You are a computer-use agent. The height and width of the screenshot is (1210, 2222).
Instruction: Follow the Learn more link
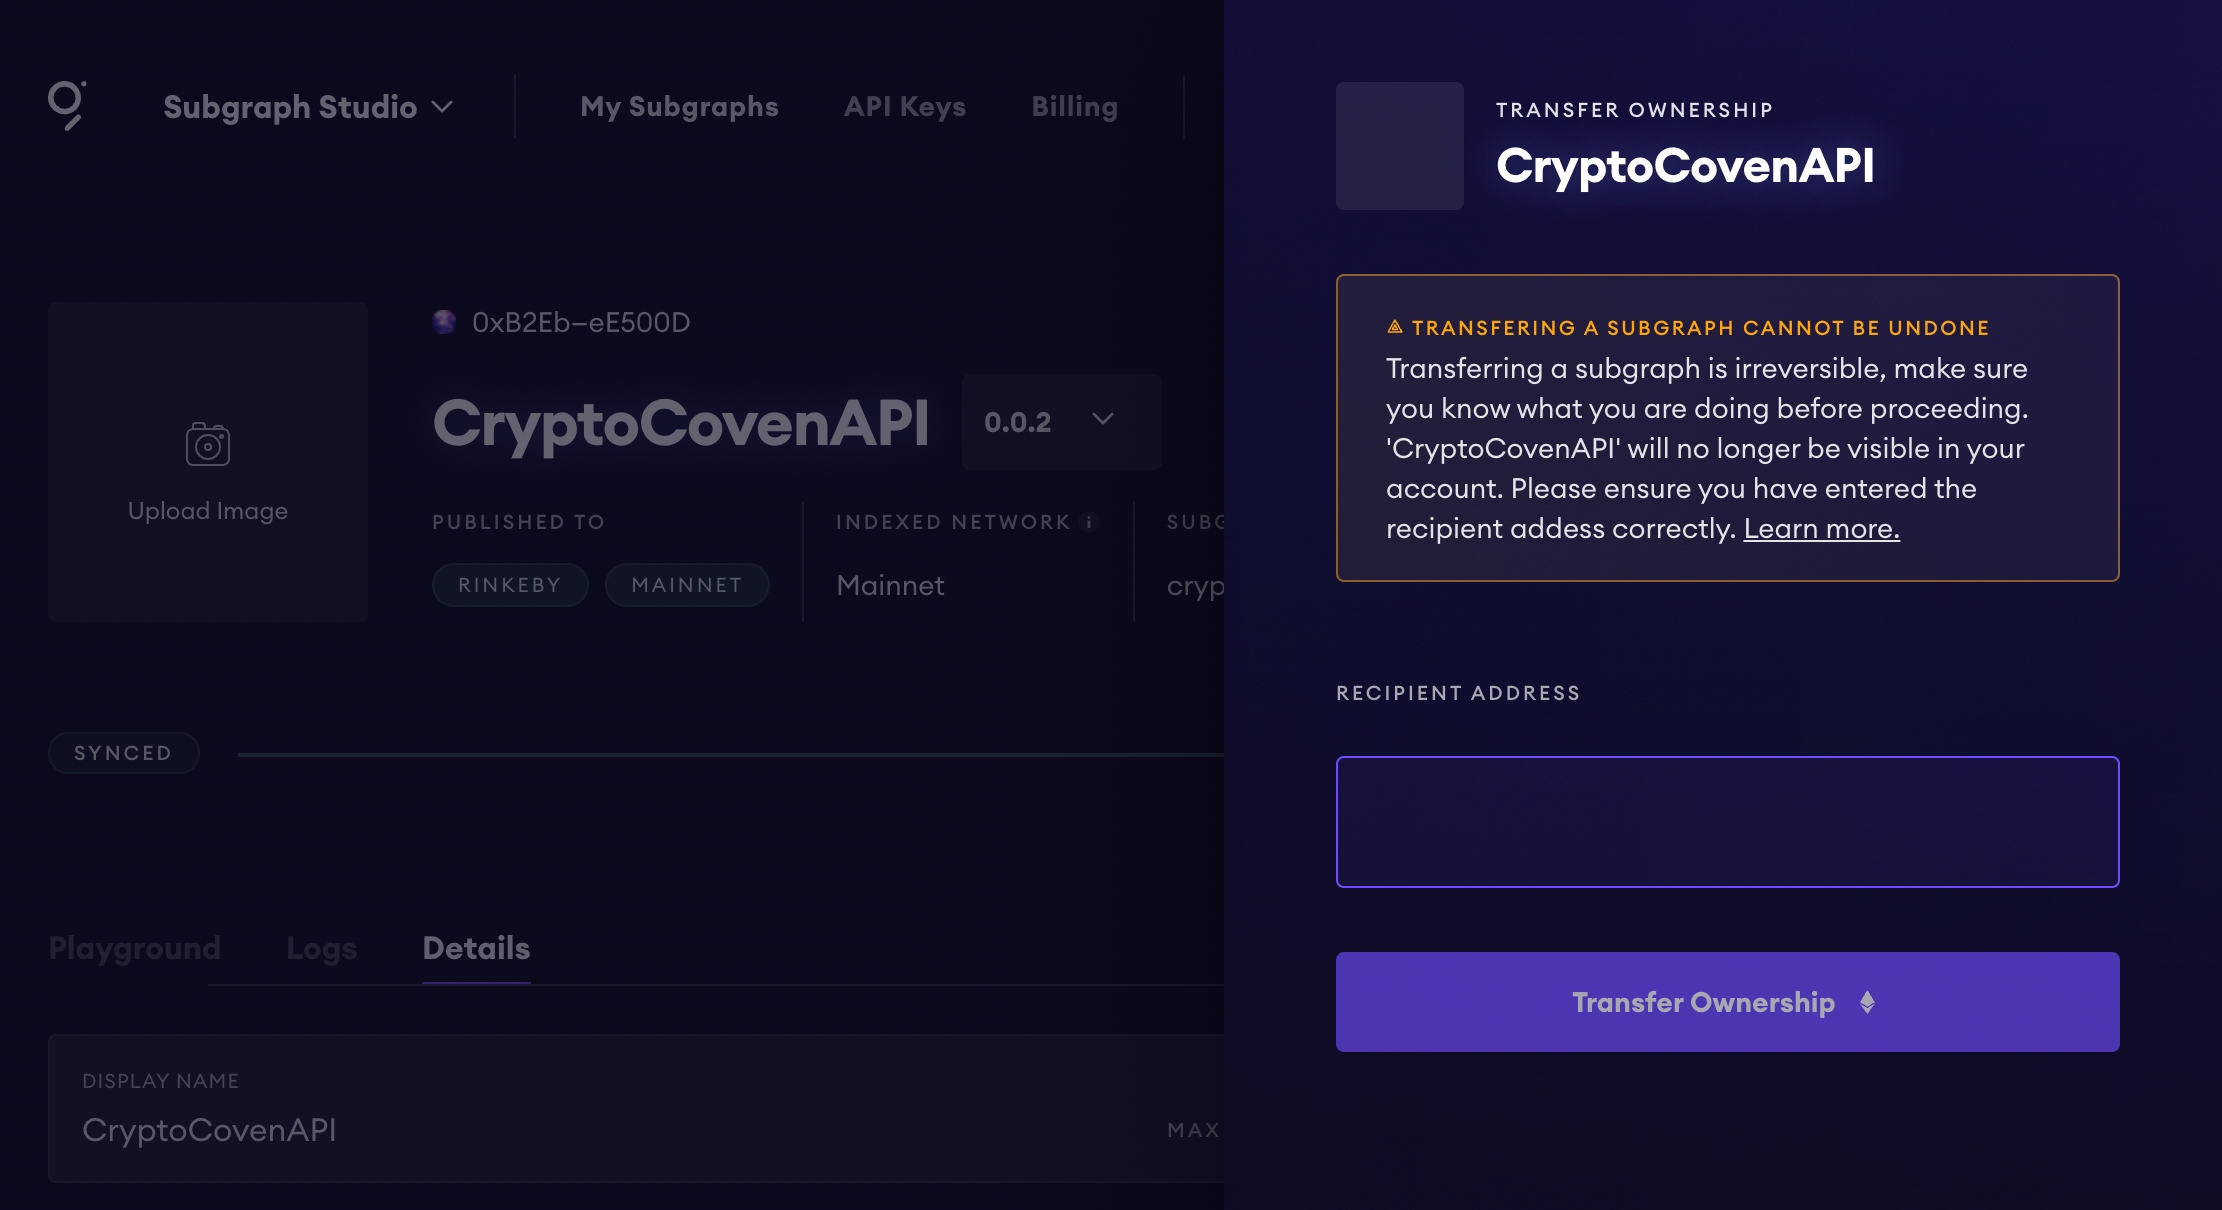tap(1821, 528)
